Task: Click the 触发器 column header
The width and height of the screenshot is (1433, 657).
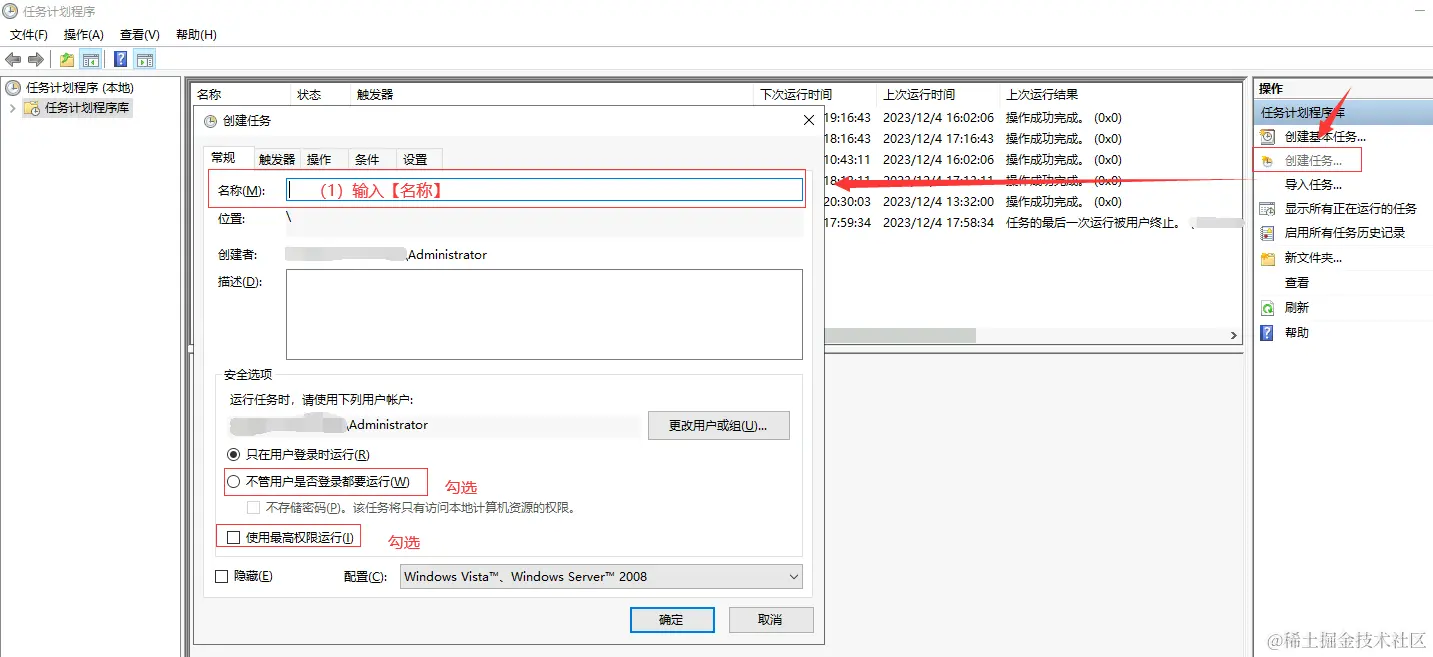Action: tap(375, 95)
